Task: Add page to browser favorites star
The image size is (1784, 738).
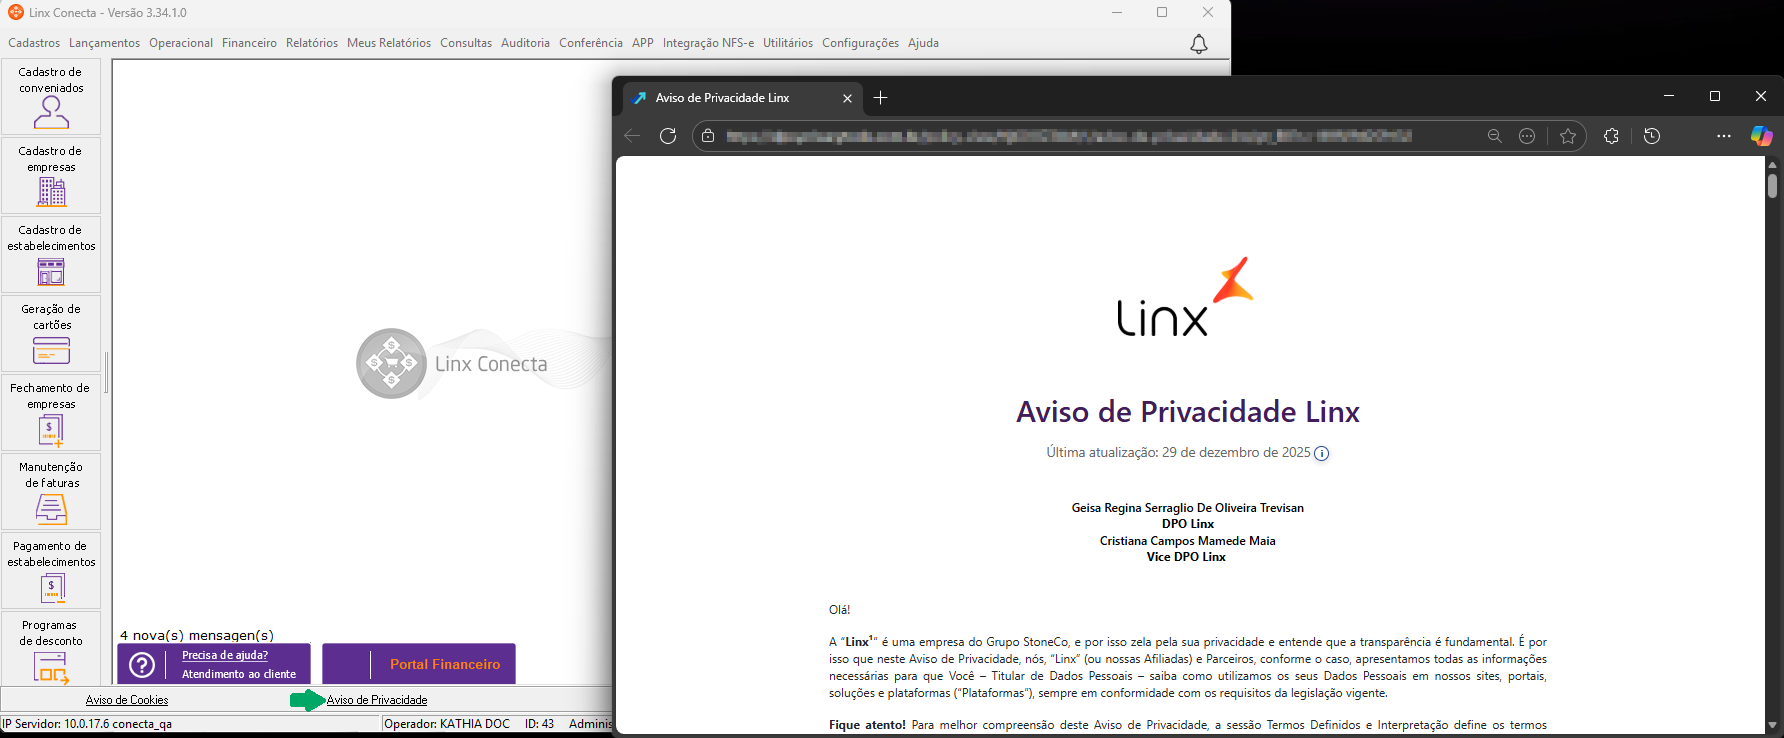Action: click(1567, 136)
